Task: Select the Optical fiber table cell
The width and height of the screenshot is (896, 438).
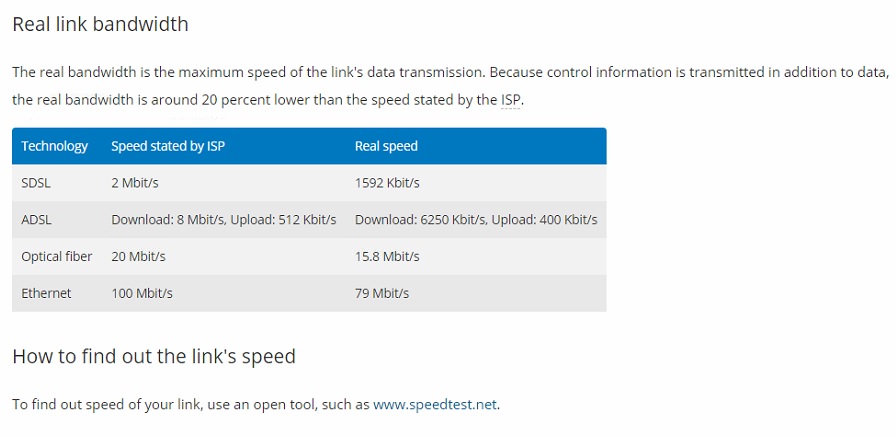Action: click(x=57, y=257)
